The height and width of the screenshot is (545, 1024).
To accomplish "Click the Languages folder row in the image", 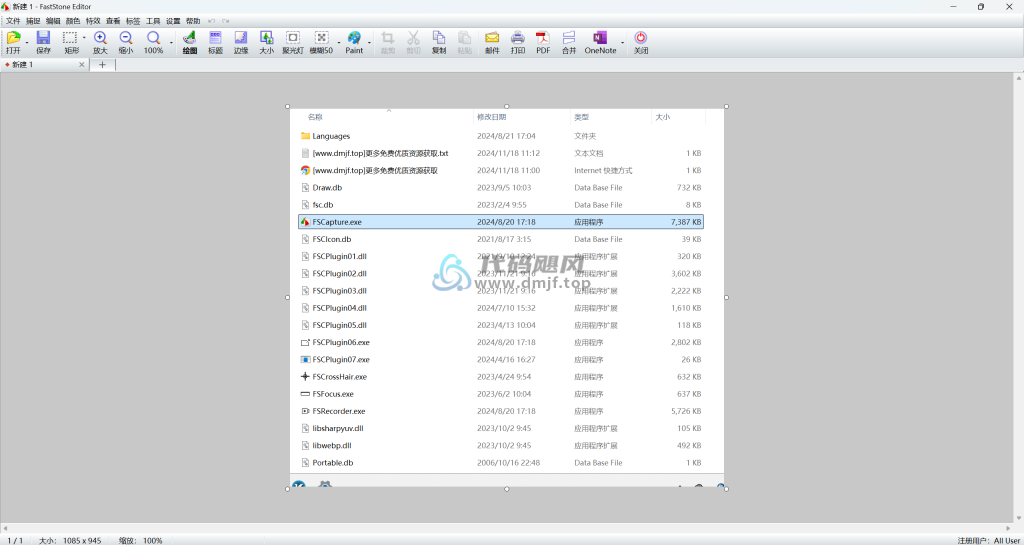I will click(501, 136).
